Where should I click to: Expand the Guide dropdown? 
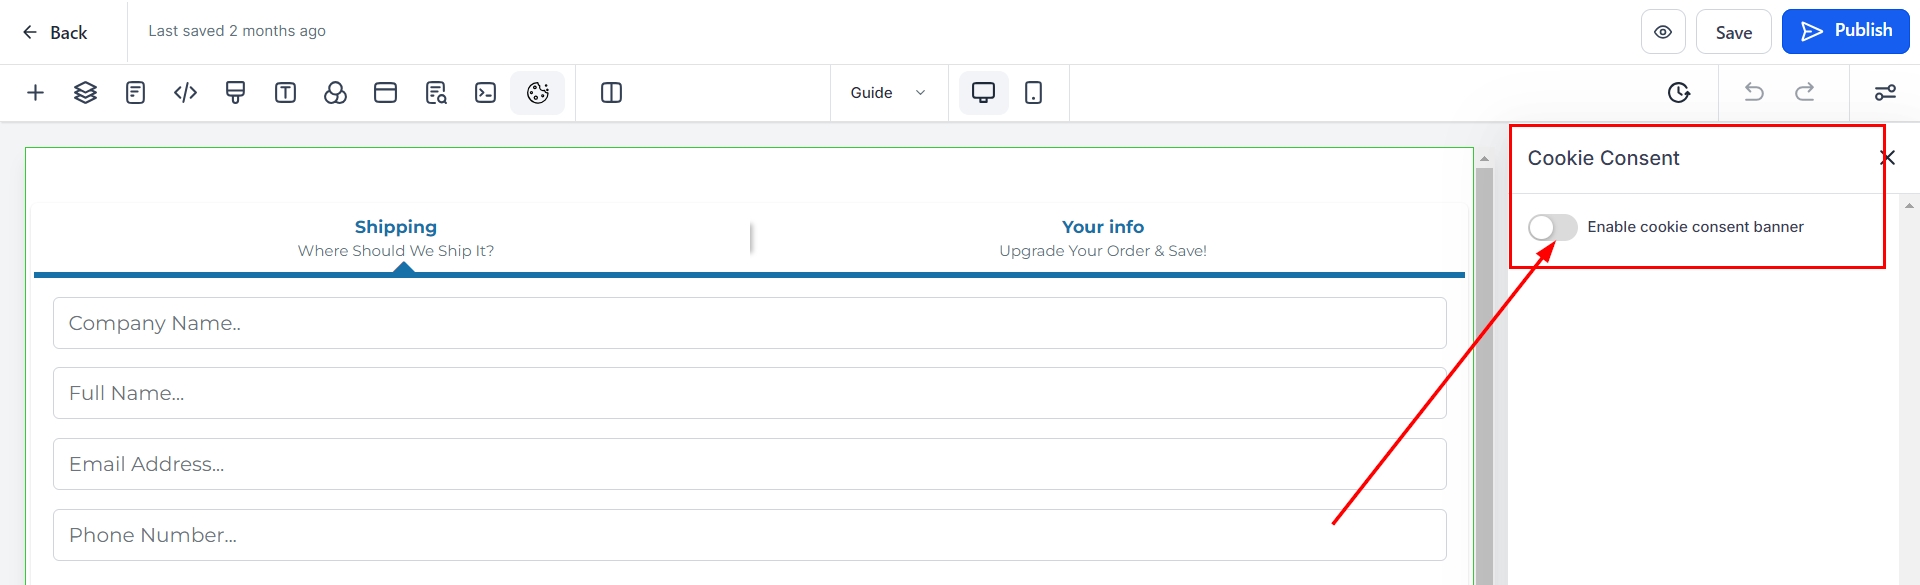click(888, 93)
